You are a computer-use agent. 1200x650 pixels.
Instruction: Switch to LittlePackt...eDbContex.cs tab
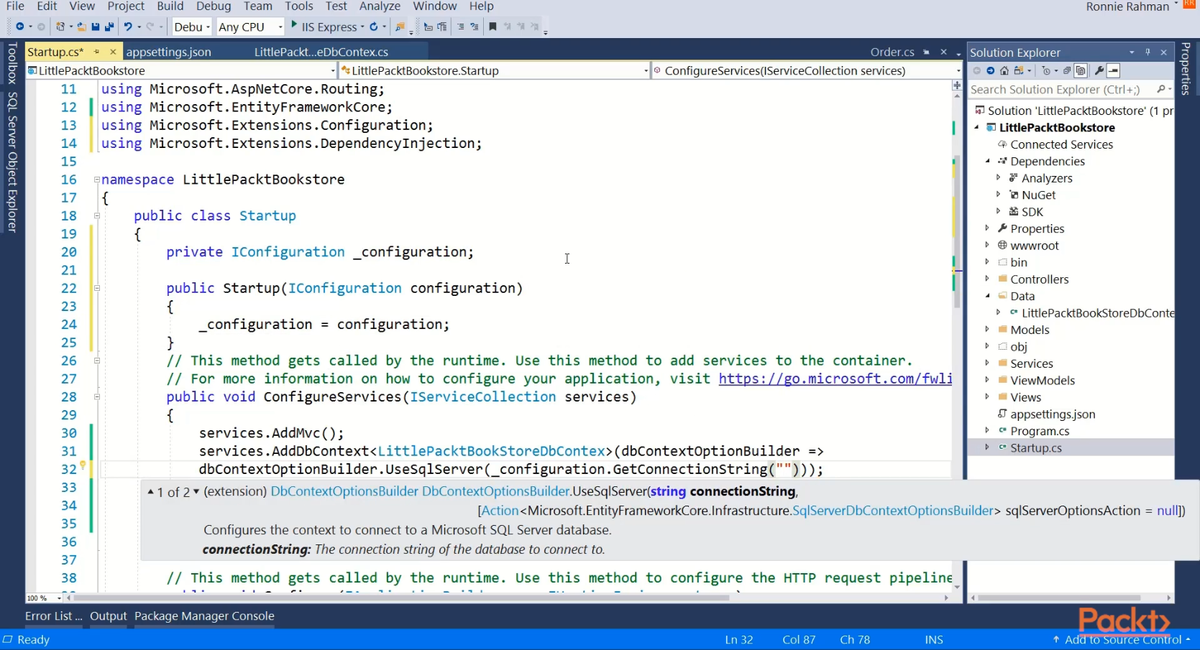(321, 52)
